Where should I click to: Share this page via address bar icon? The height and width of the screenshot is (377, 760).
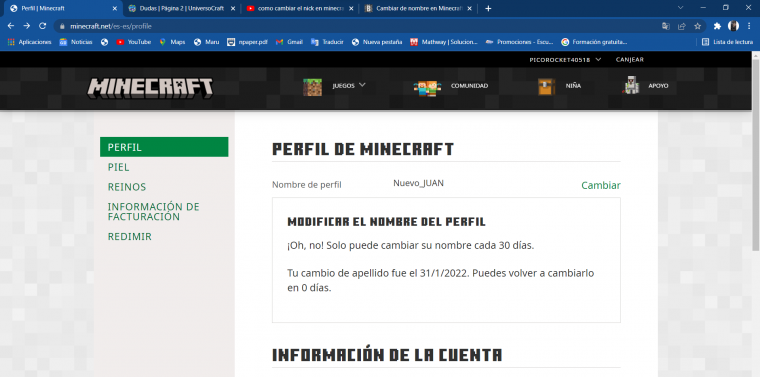coord(682,26)
